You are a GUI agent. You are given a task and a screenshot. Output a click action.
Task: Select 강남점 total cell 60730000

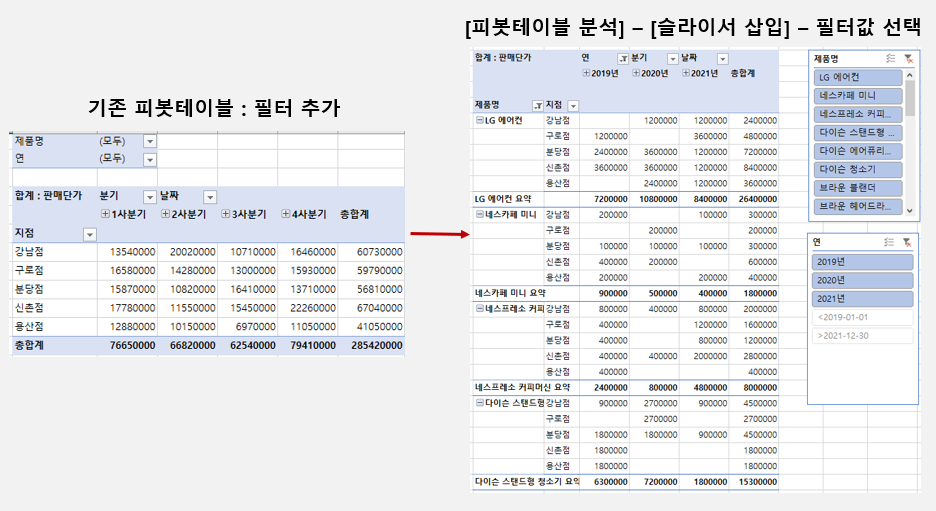tap(371, 252)
